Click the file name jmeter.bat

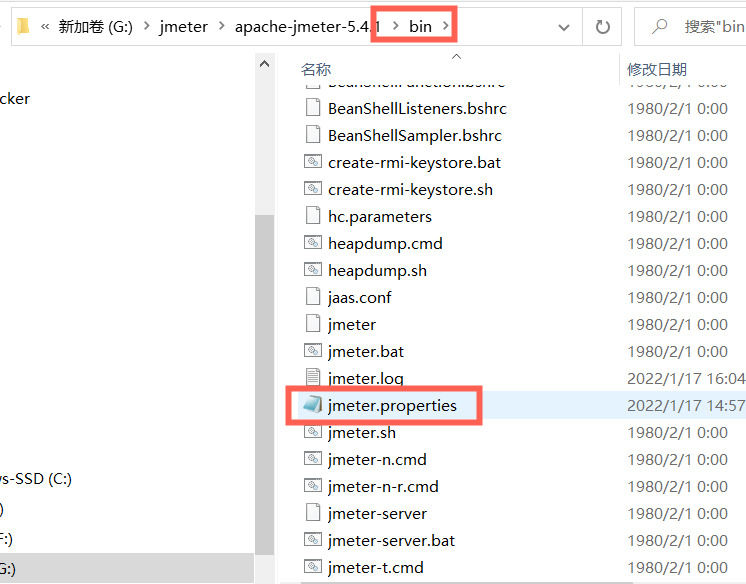click(x=365, y=352)
